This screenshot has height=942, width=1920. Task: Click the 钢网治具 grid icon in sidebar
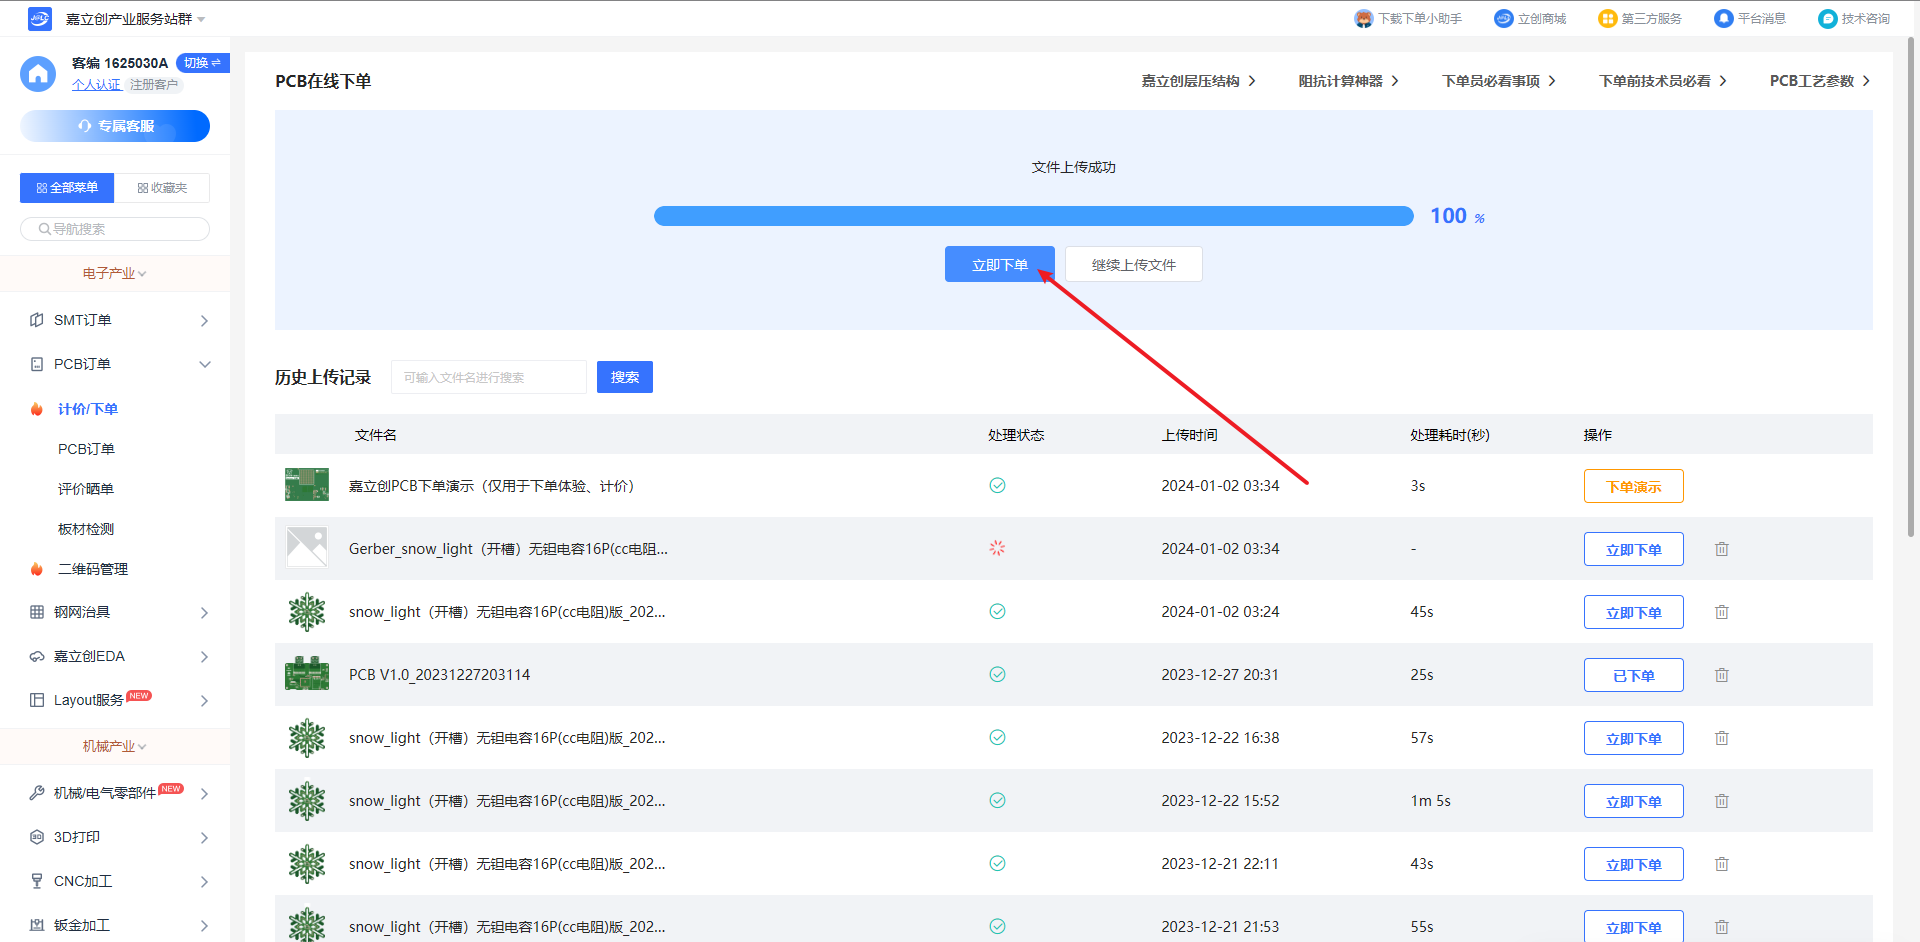pos(37,612)
